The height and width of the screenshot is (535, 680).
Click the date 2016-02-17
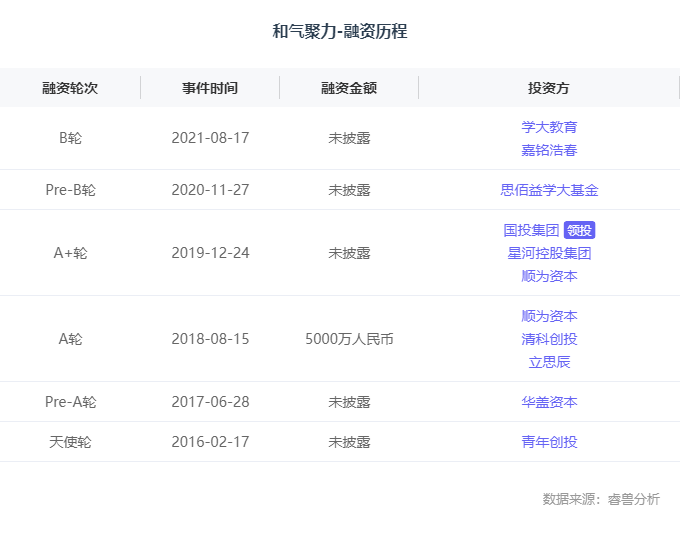210,442
